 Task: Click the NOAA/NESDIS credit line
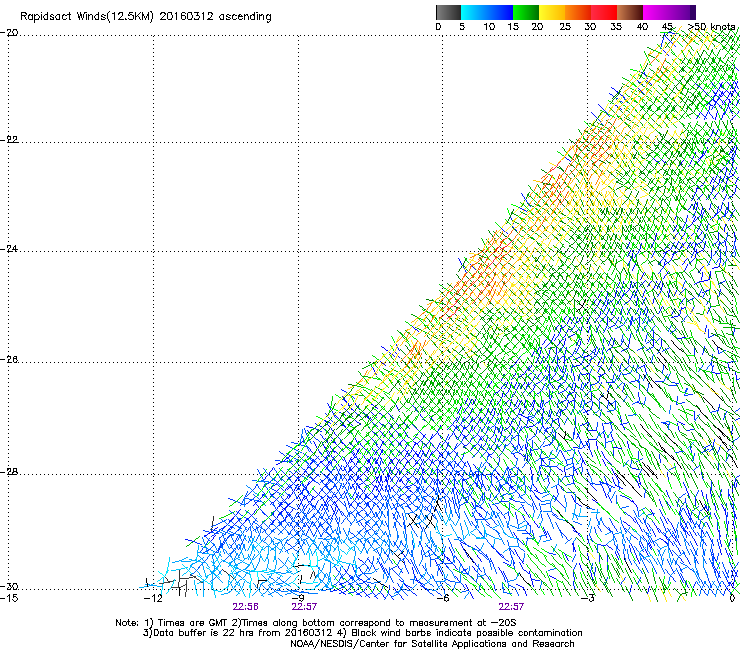click(x=432, y=644)
